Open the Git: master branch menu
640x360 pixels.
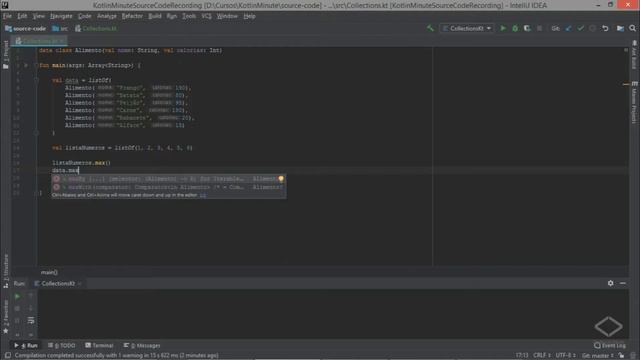click(x=598, y=356)
